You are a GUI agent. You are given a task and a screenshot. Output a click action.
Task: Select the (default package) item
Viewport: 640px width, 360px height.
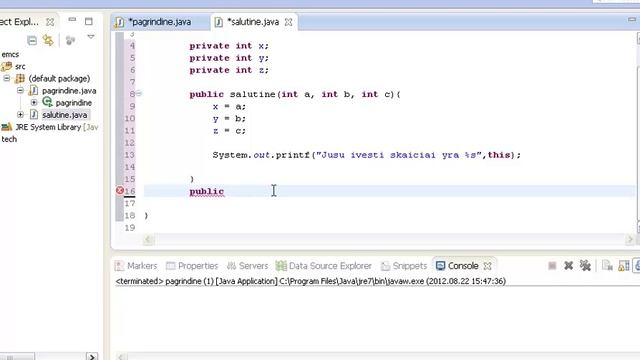click(59, 78)
